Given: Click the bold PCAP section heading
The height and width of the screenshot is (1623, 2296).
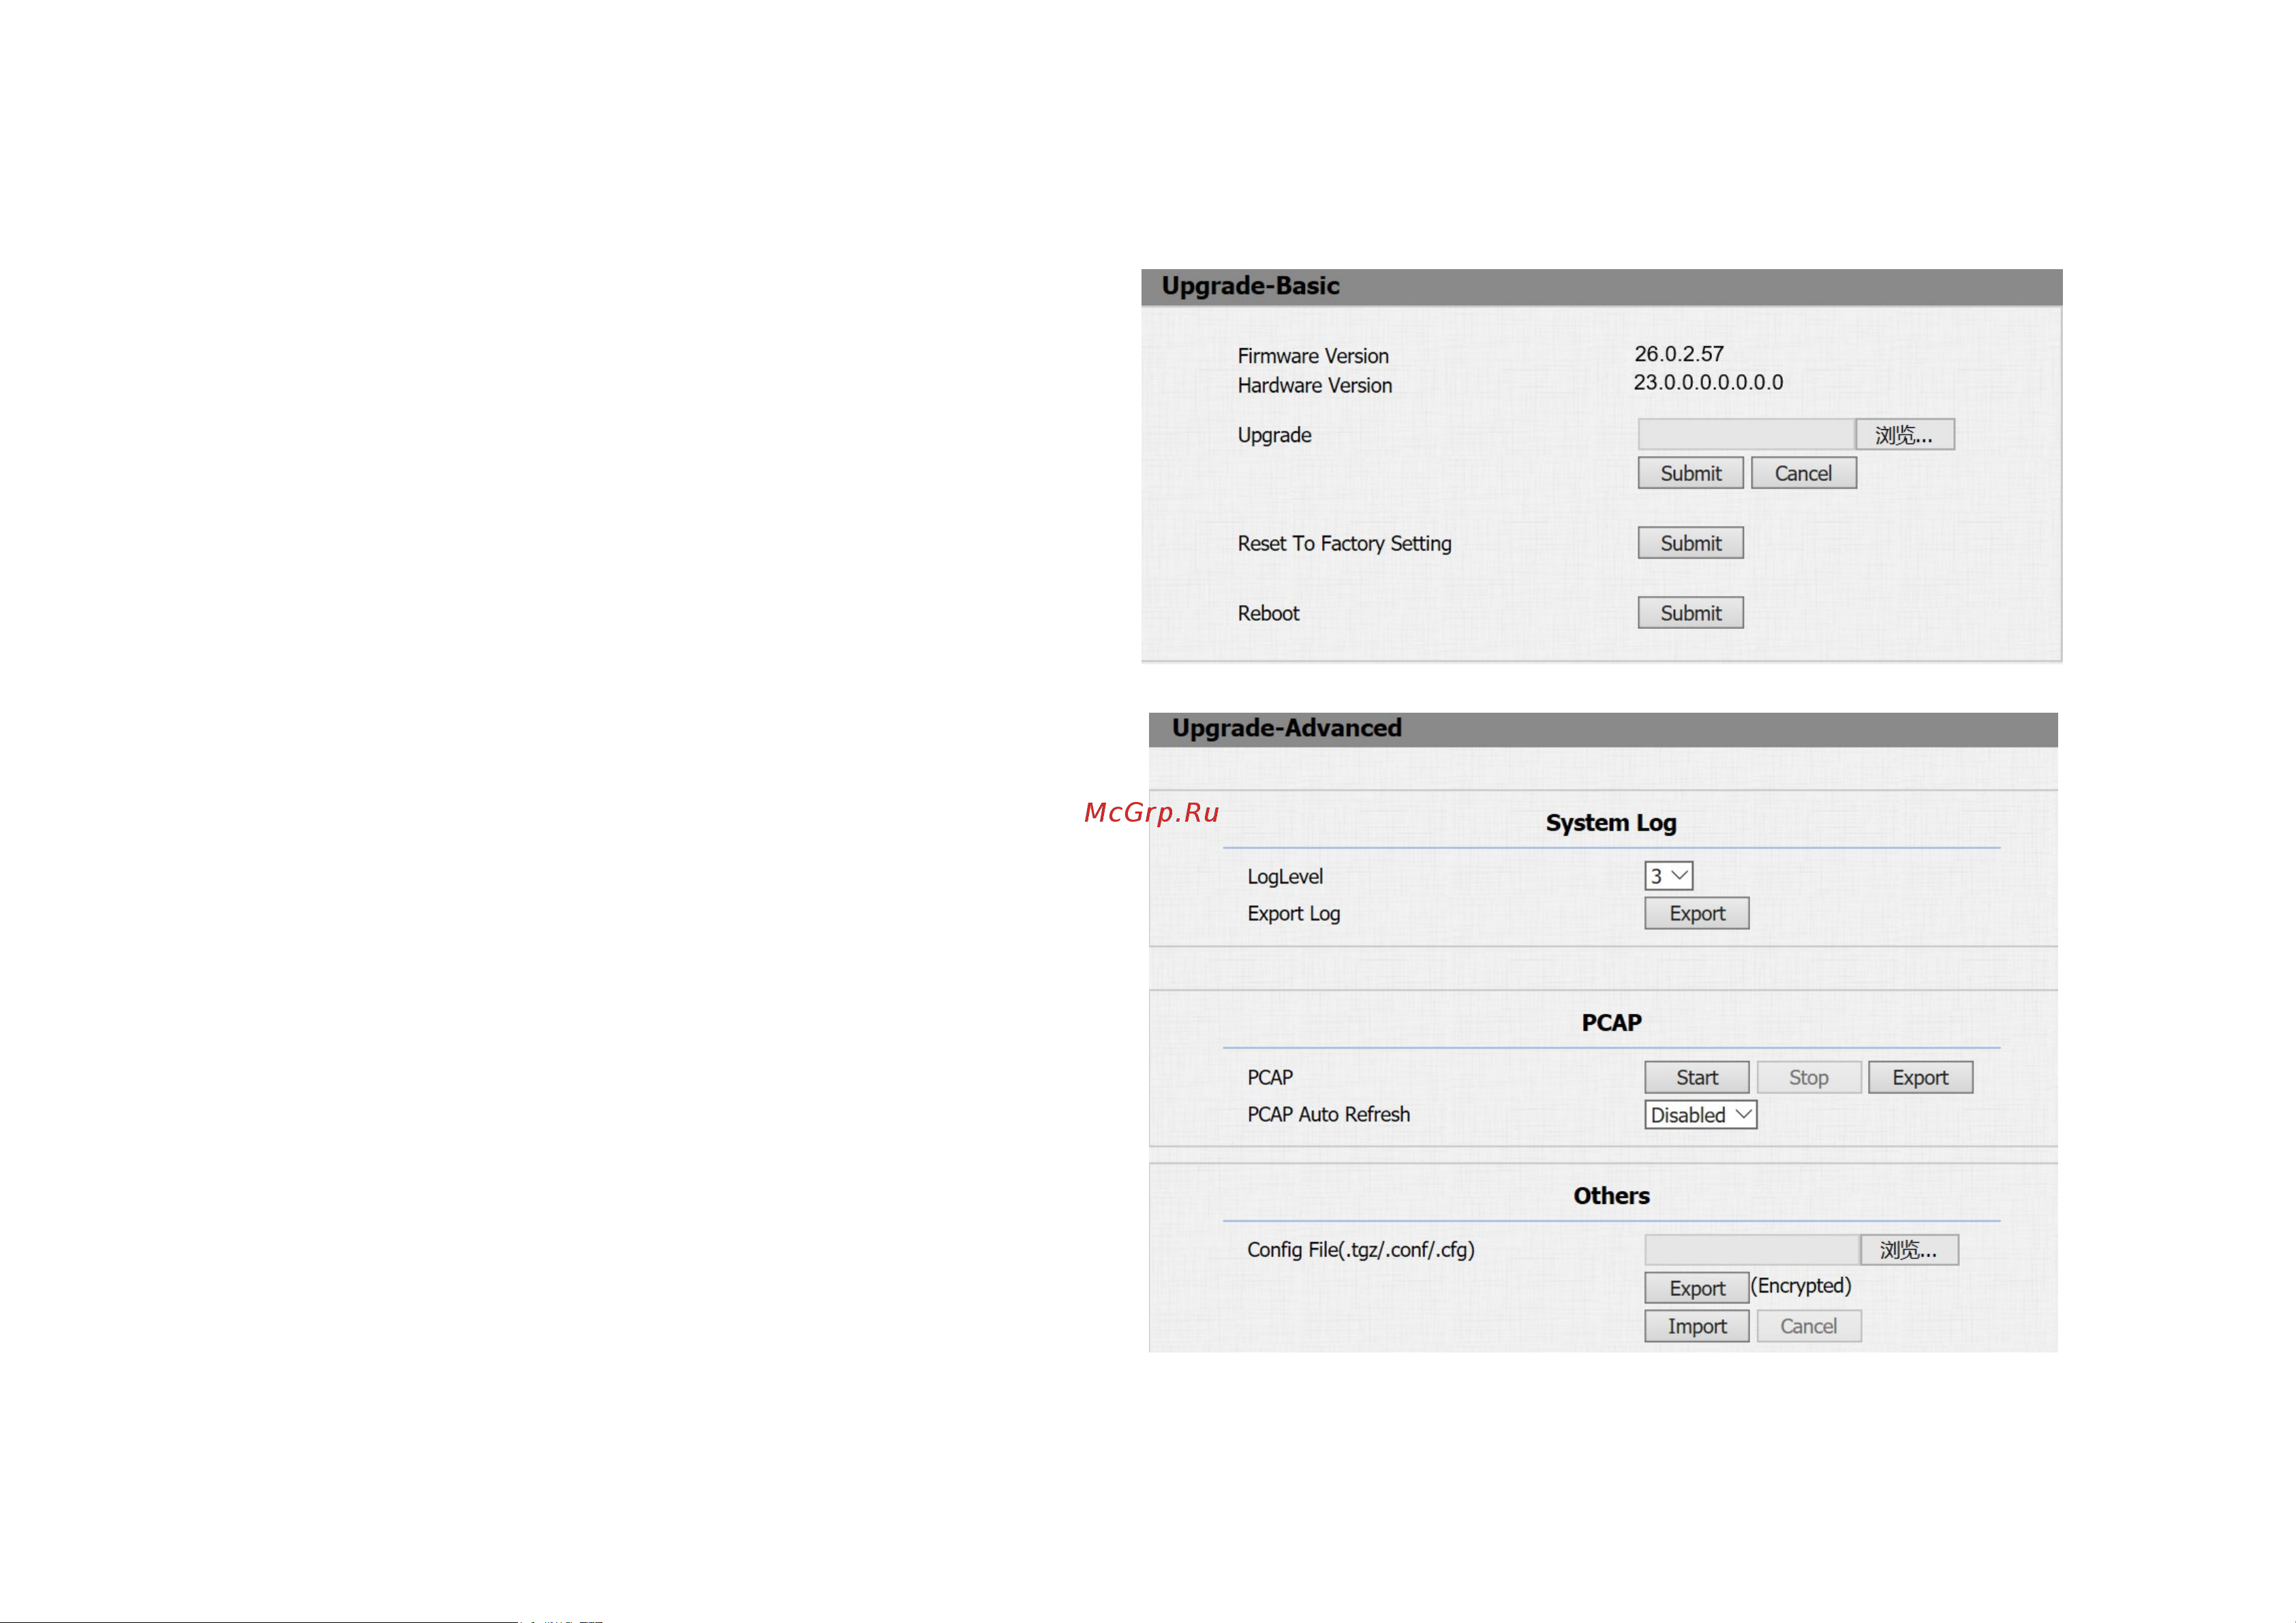Looking at the screenshot, I should [1611, 1022].
